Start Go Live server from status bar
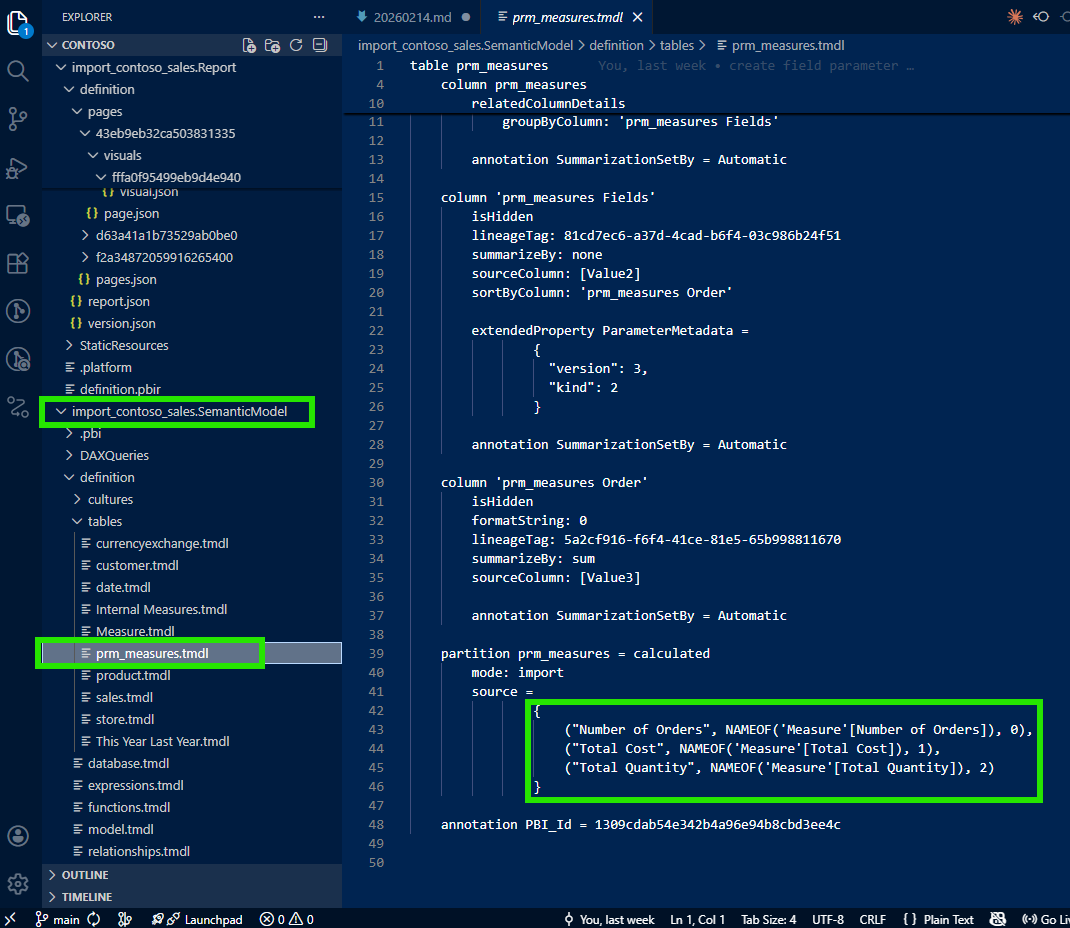 tap(1045, 919)
